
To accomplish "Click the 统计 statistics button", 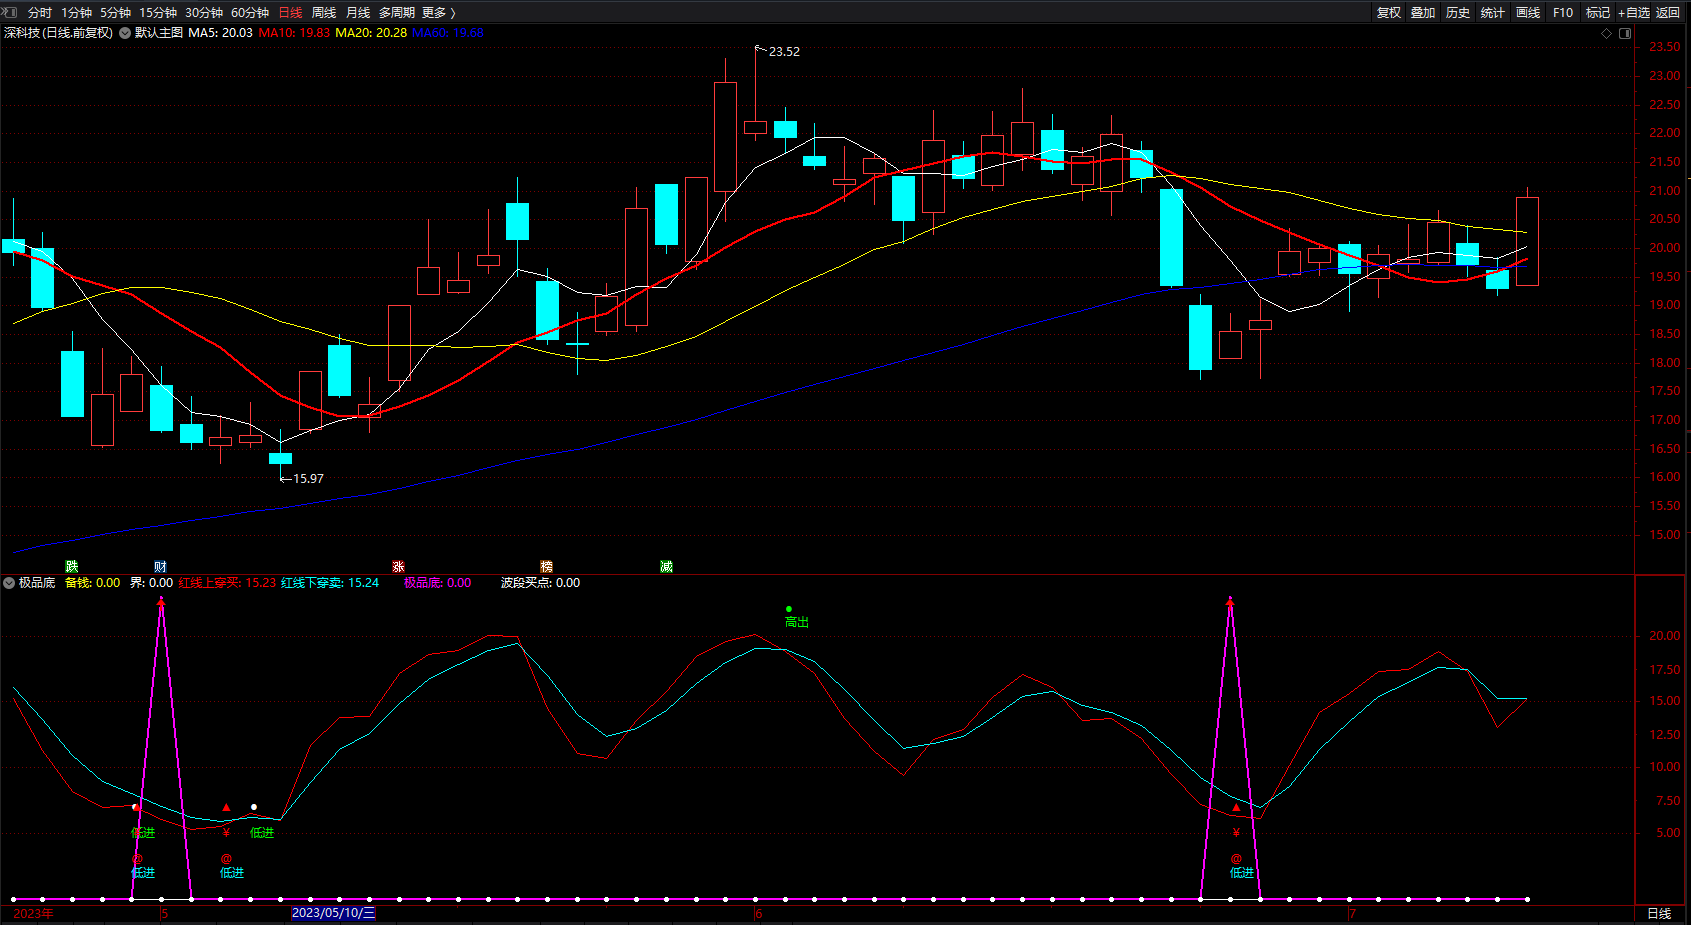I will (x=1493, y=13).
